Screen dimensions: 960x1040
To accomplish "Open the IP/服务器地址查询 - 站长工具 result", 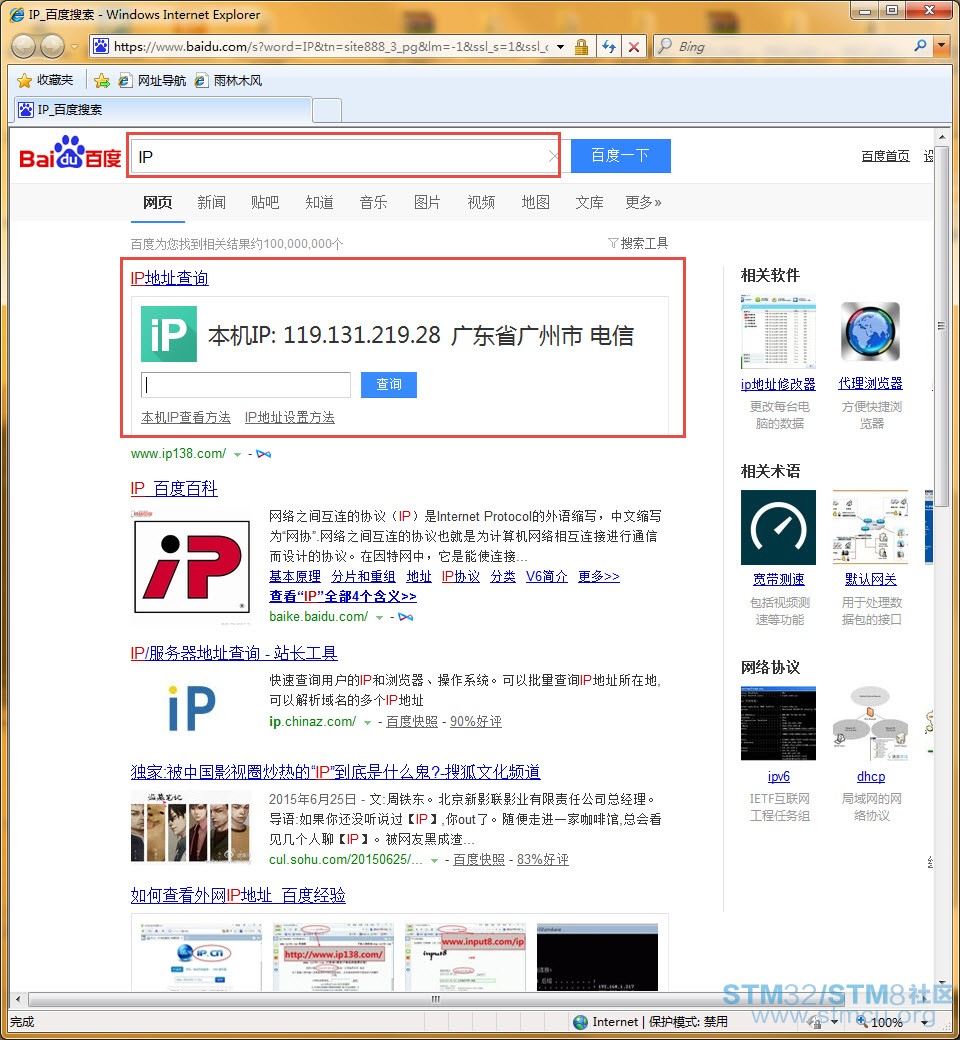I will (234, 653).
